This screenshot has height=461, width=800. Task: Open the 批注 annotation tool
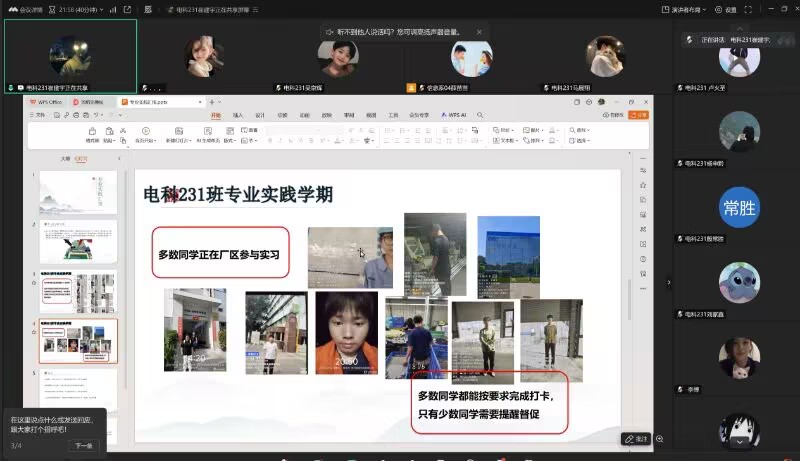click(x=635, y=439)
